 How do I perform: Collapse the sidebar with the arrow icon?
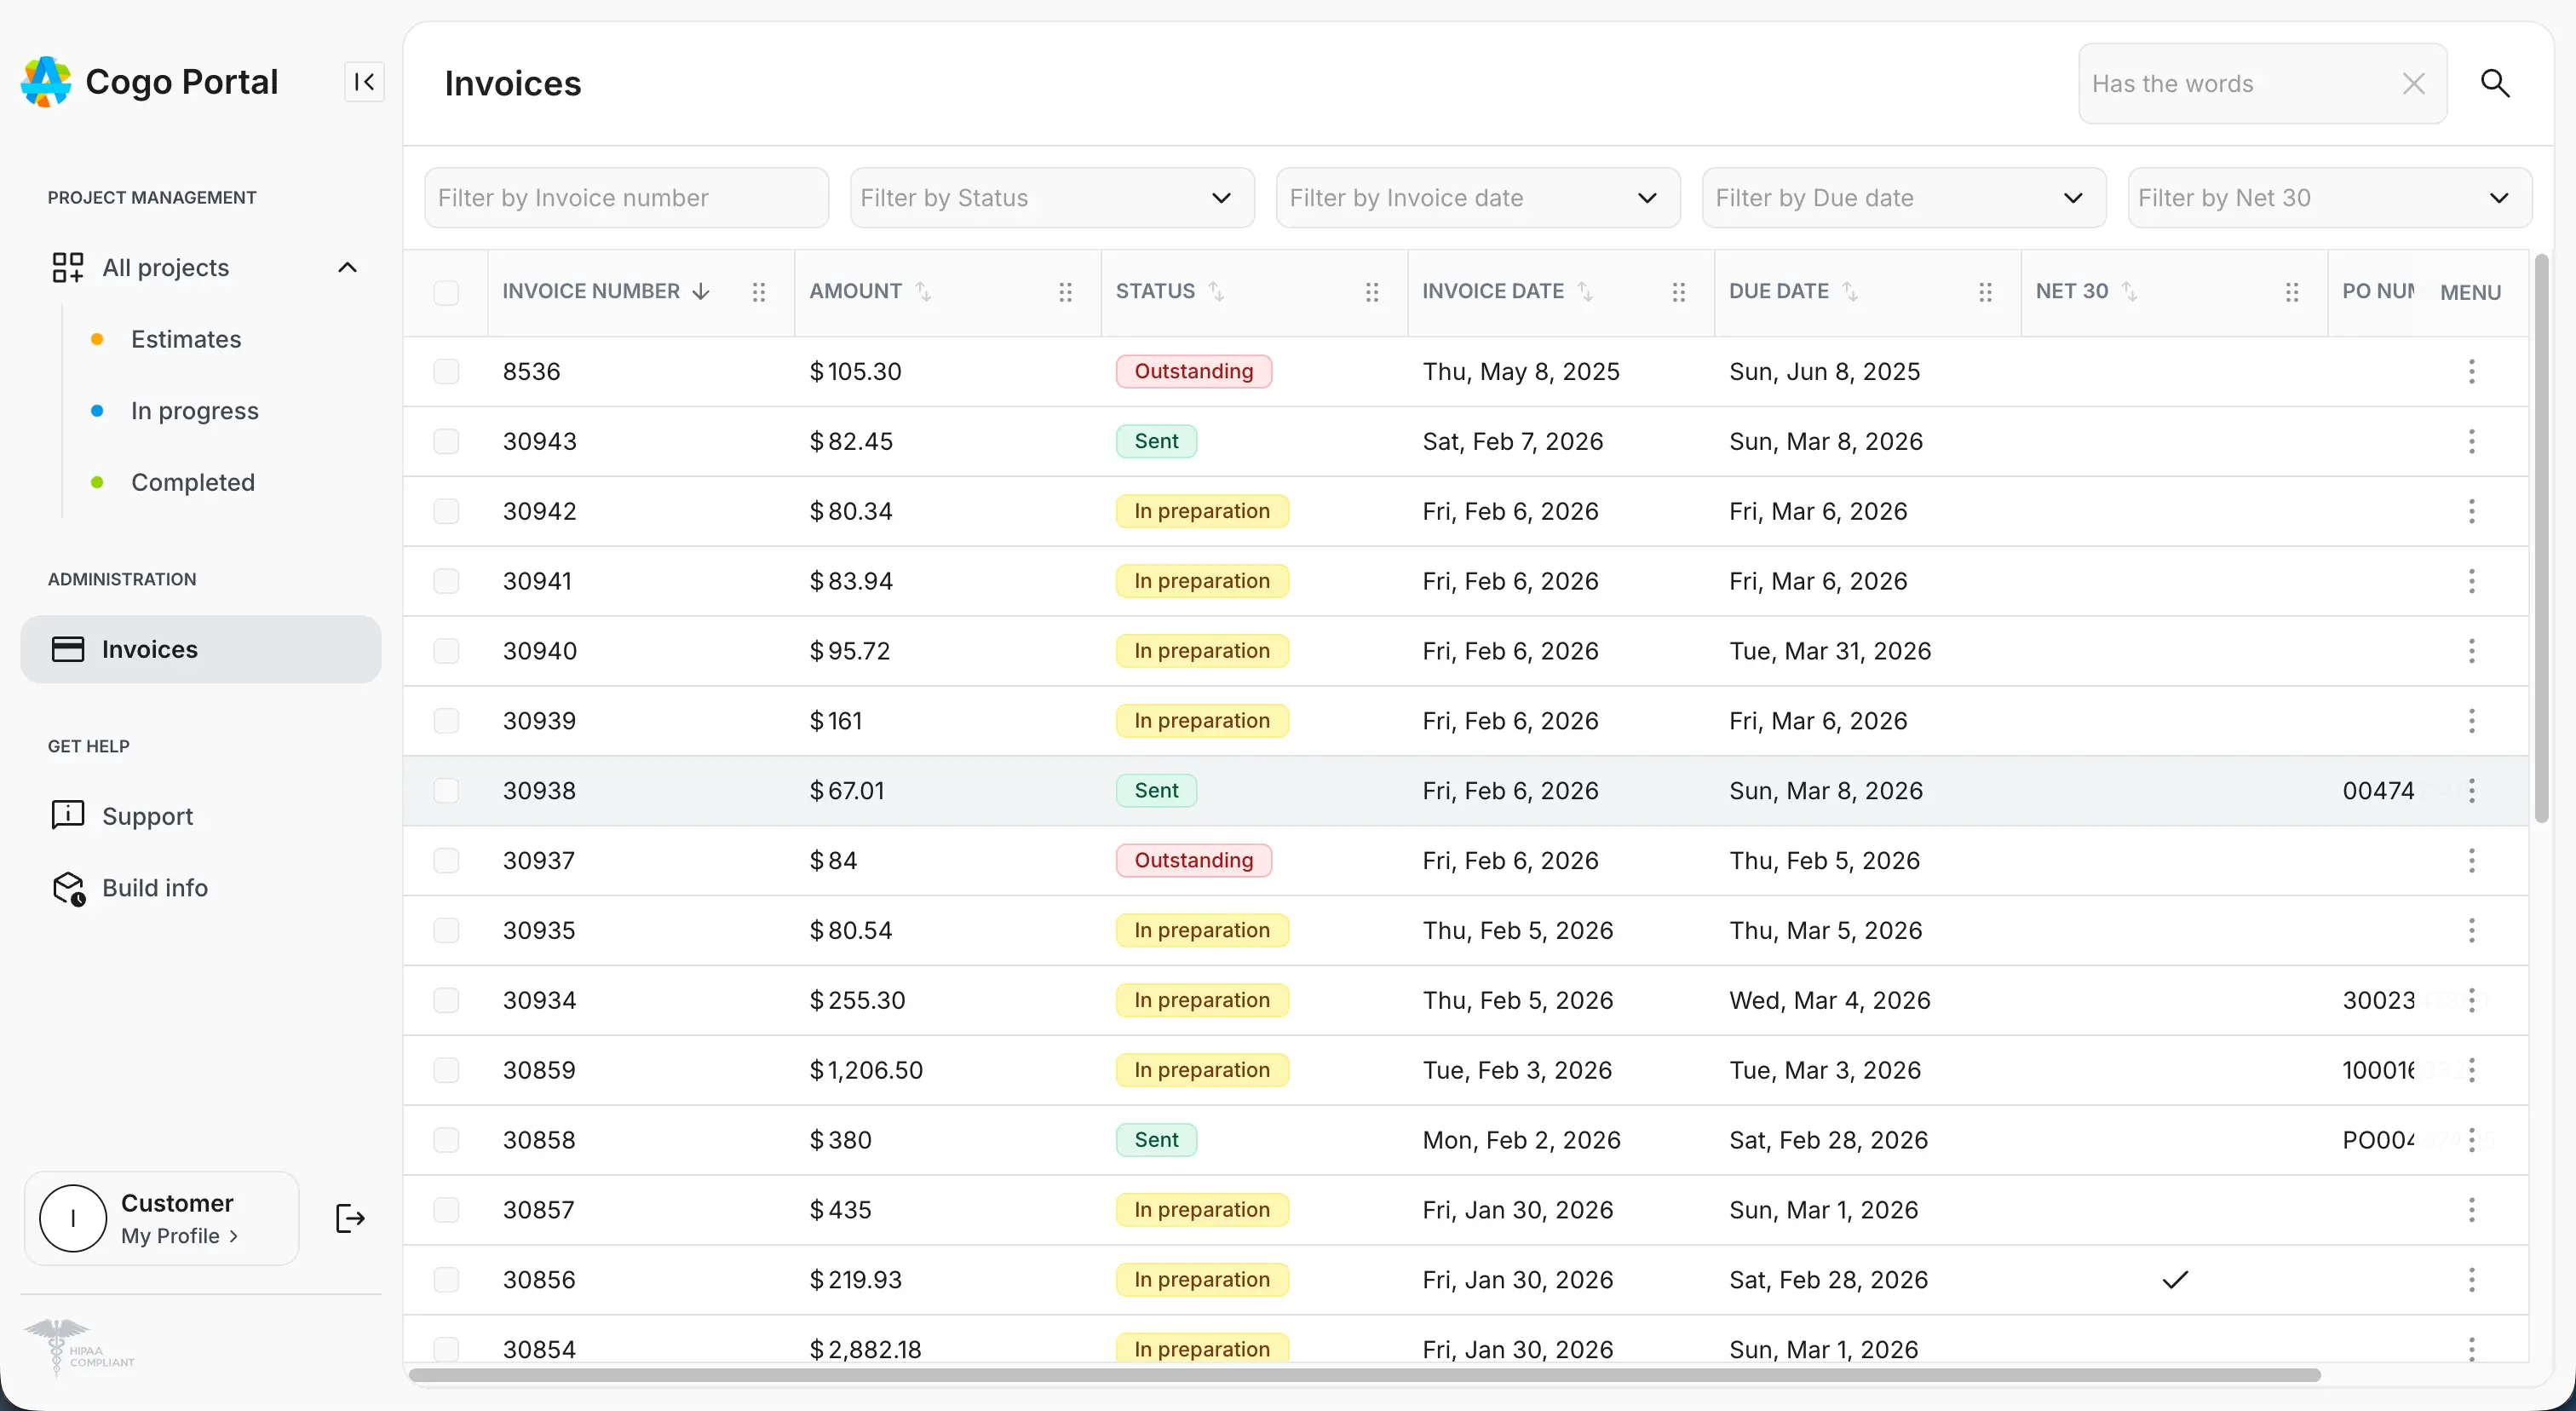pyautogui.click(x=364, y=82)
